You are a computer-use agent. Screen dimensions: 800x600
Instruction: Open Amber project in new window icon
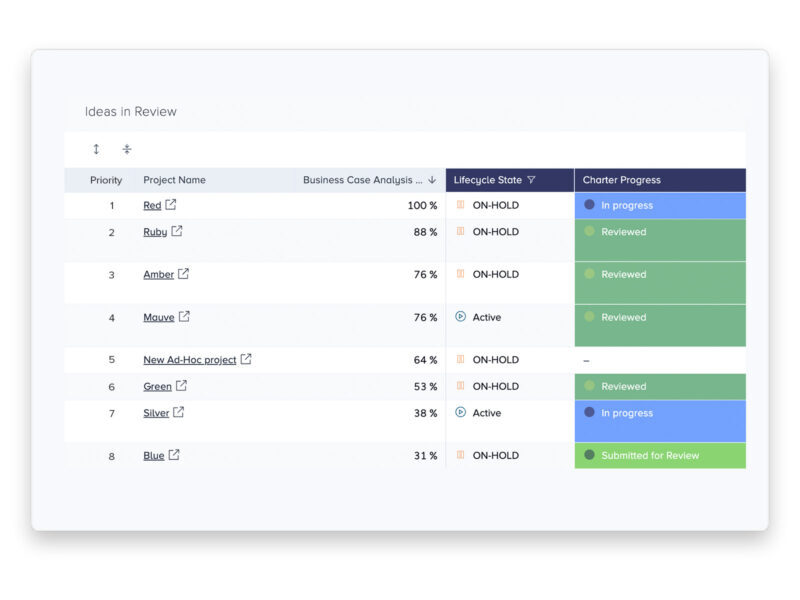click(x=183, y=274)
